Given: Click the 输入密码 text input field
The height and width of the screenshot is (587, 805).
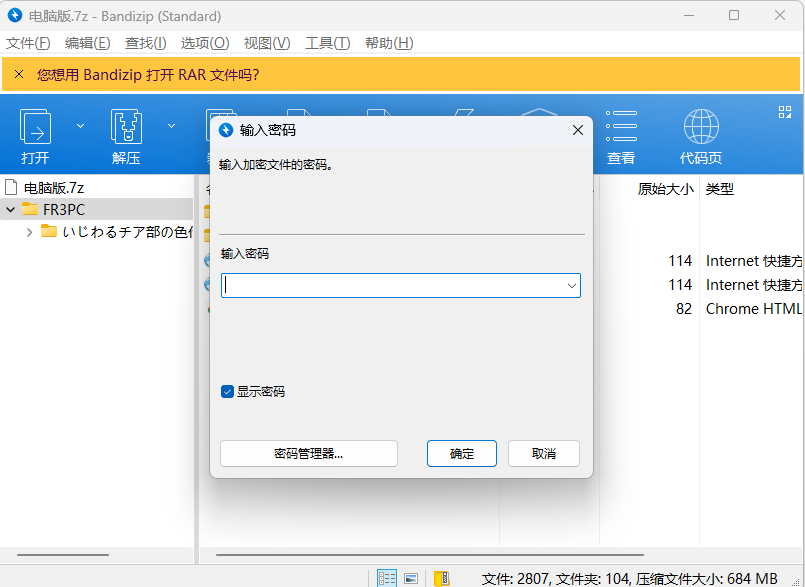Looking at the screenshot, I should tap(392, 286).
